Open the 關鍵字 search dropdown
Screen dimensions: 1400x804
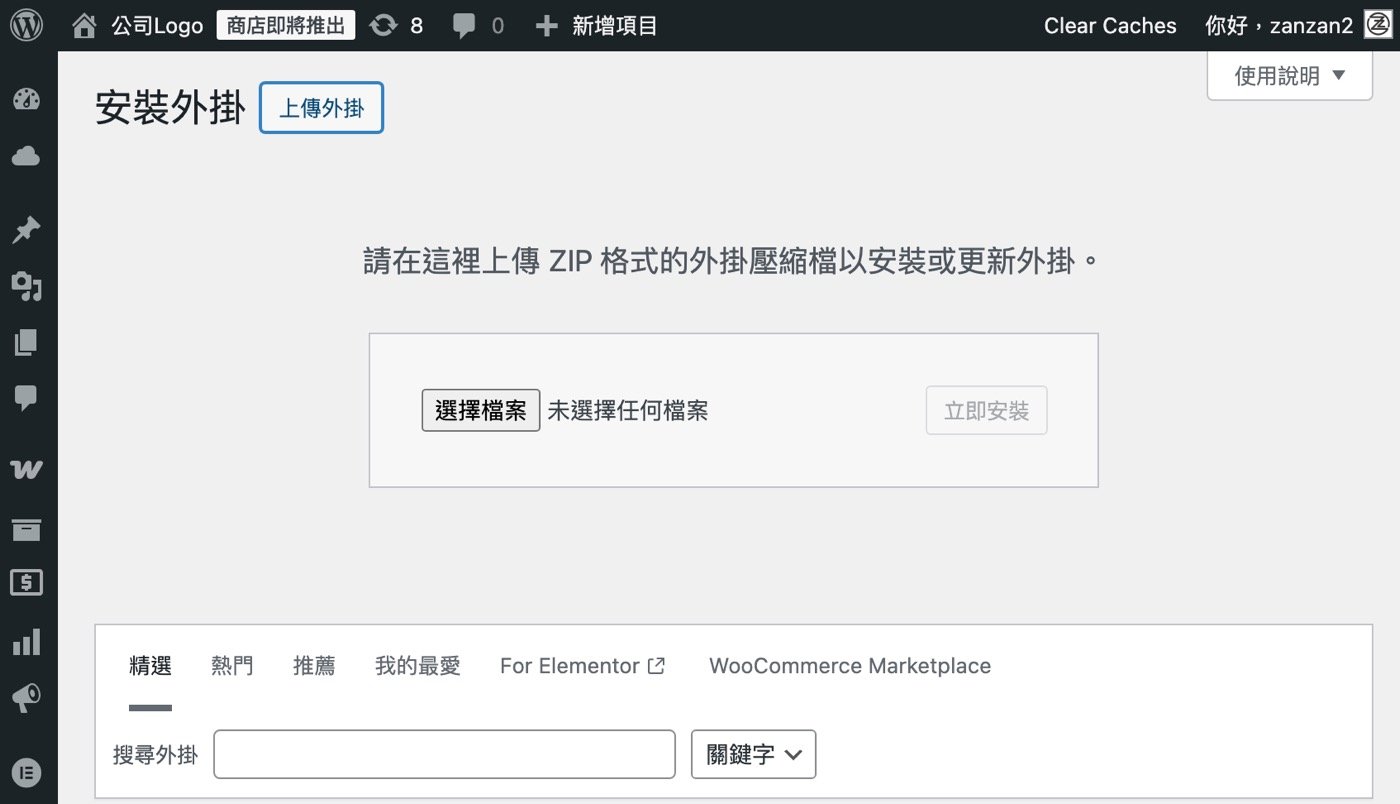(x=753, y=754)
